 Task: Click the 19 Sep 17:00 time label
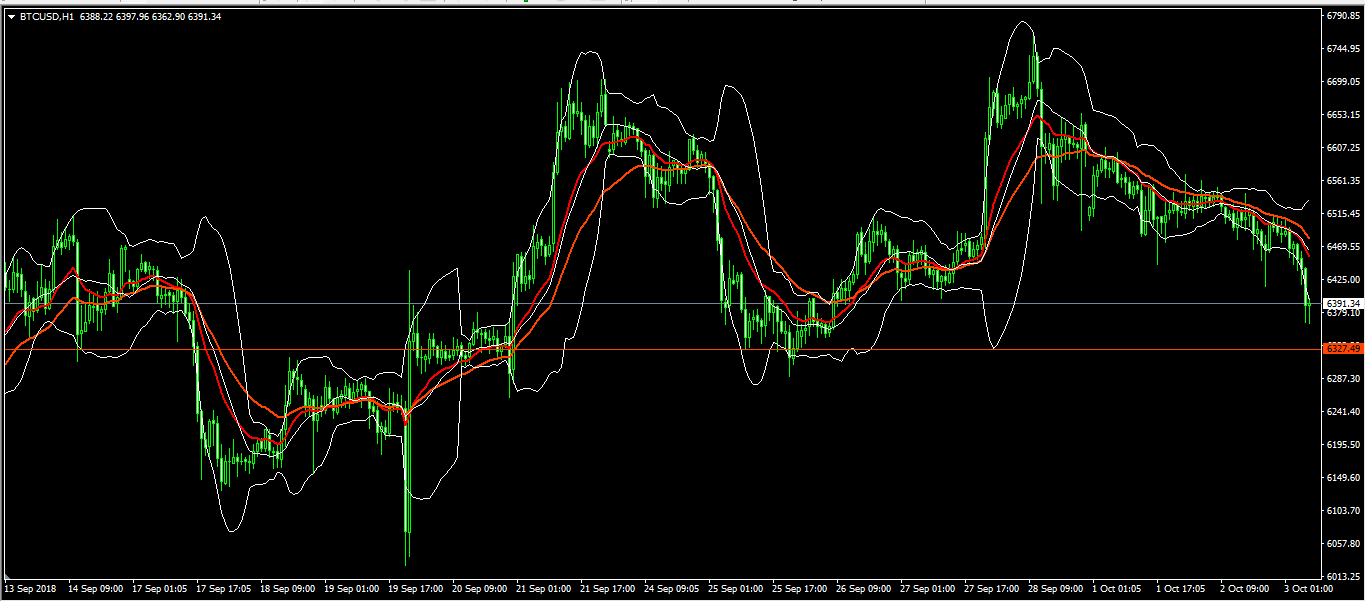(x=414, y=590)
